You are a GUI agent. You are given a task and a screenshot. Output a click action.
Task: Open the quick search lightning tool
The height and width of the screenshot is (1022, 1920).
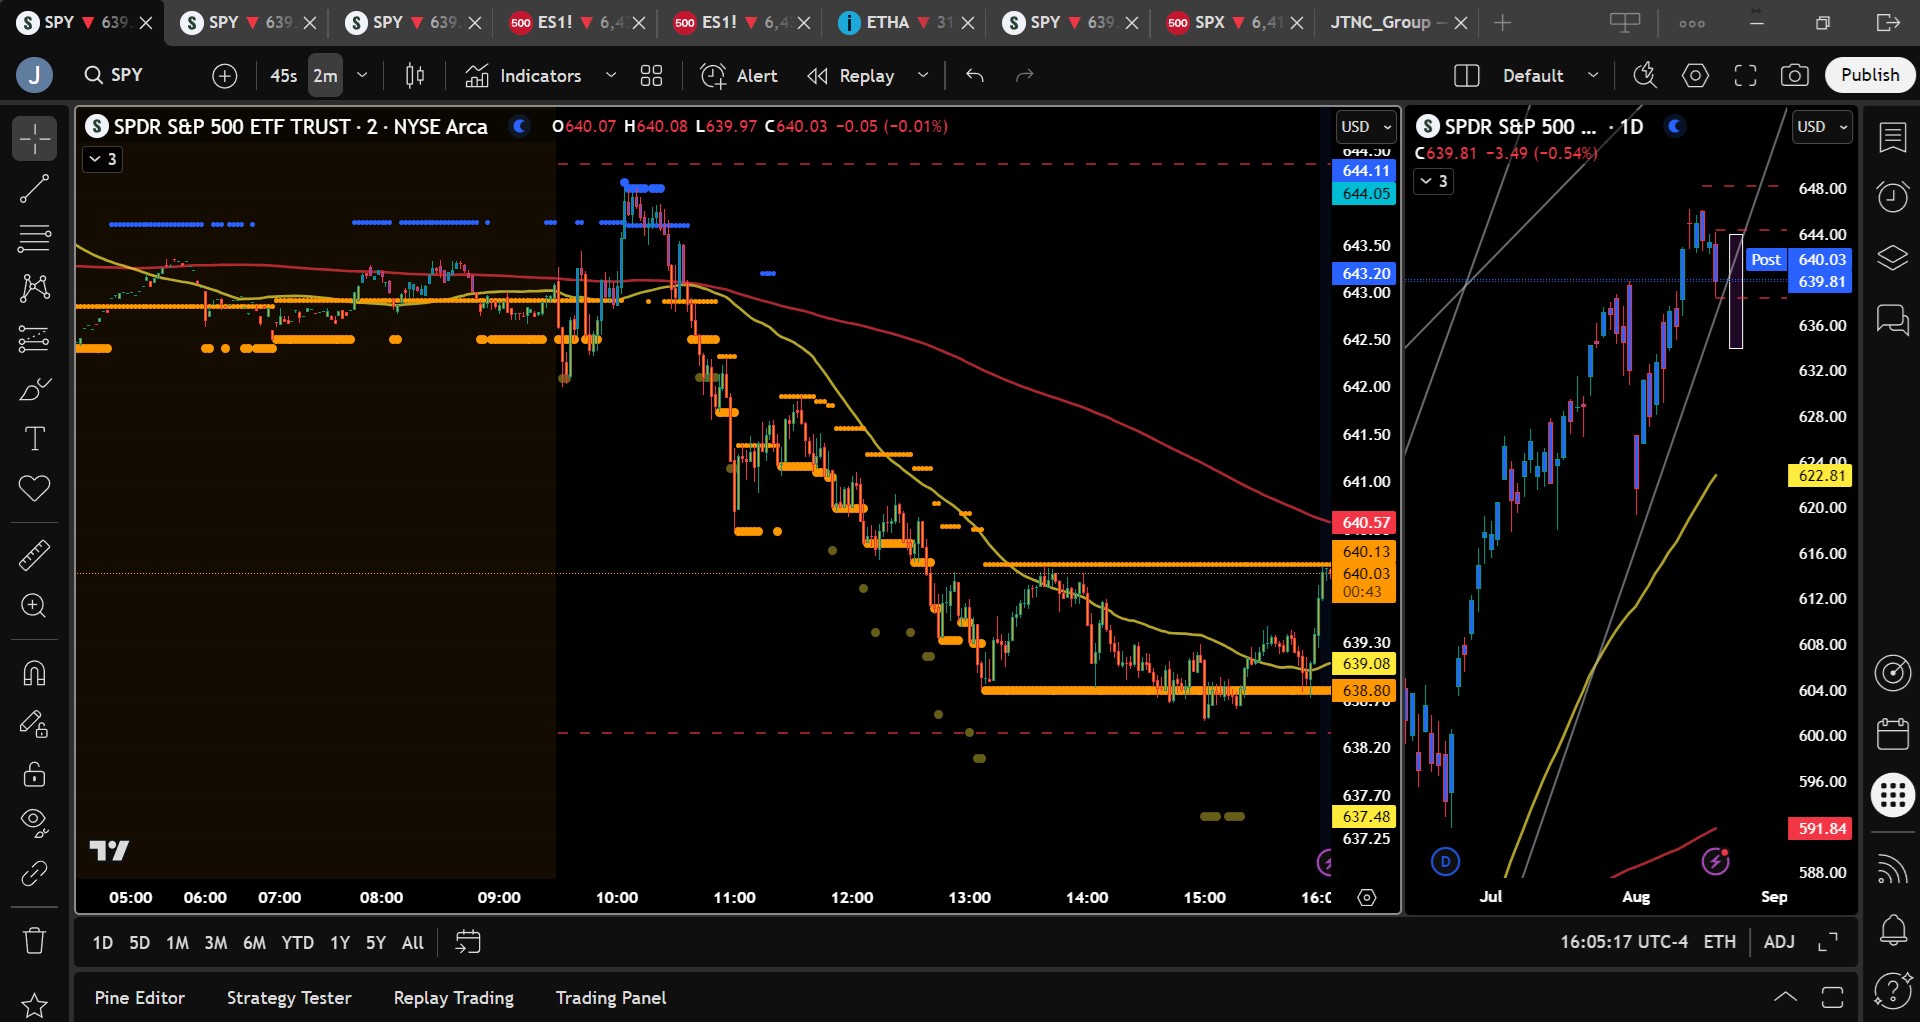pos(1645,75)
